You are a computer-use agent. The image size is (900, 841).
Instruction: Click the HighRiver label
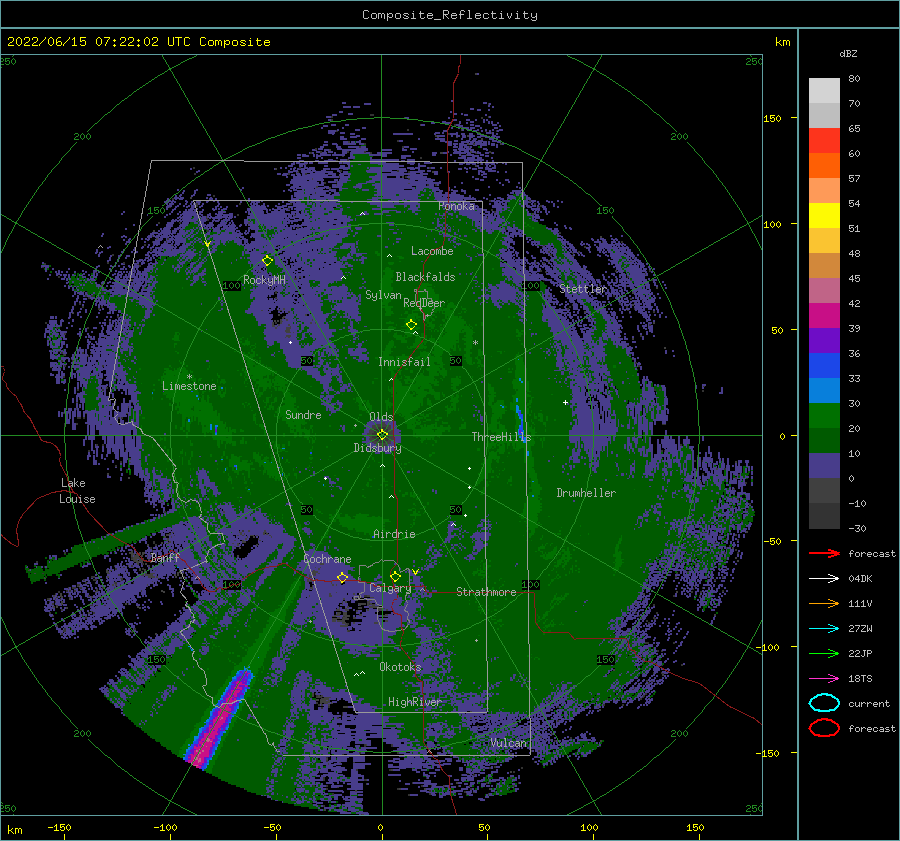tap(414, 702)
